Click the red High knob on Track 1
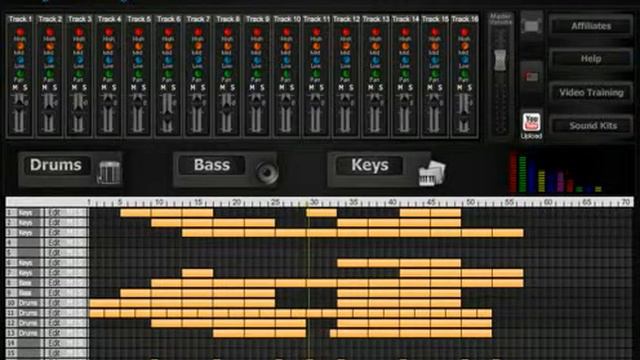Image resolution: width=640 pixels, height=360 pixels. (20, 32)
